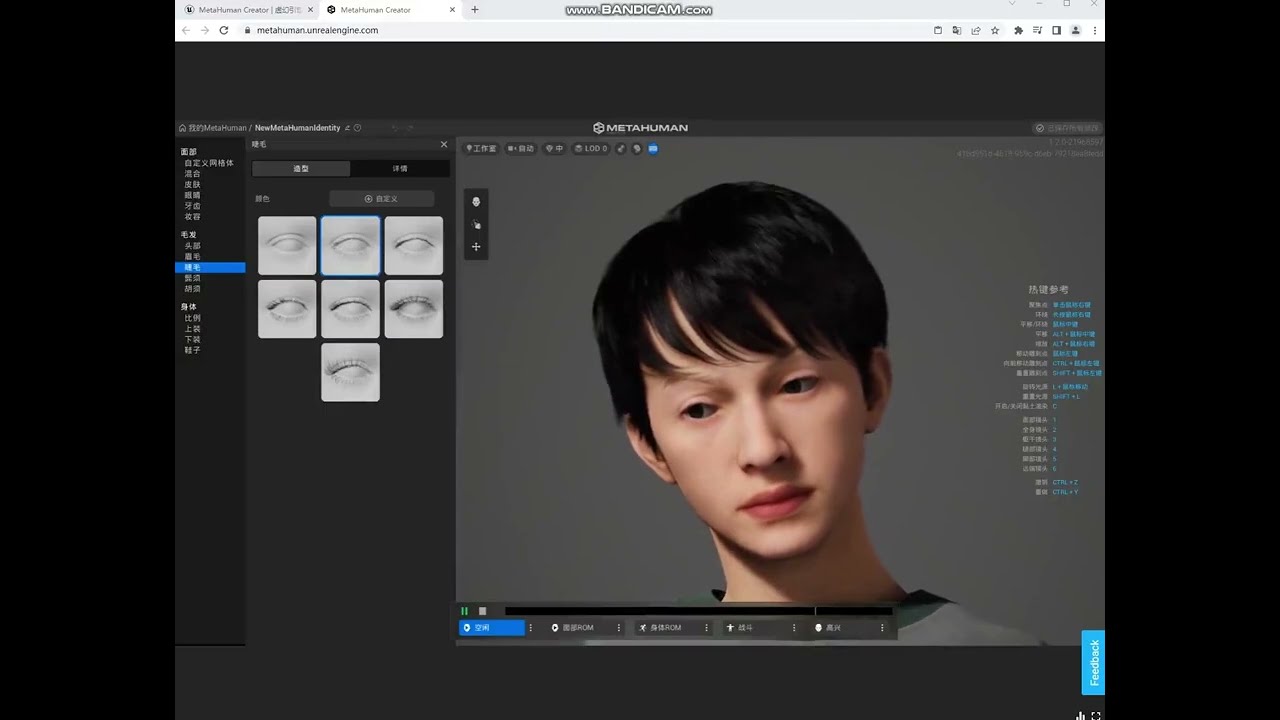Toggle the blue hotkey reference button
Screen dimensions: 1280x720
pos(653,149)
